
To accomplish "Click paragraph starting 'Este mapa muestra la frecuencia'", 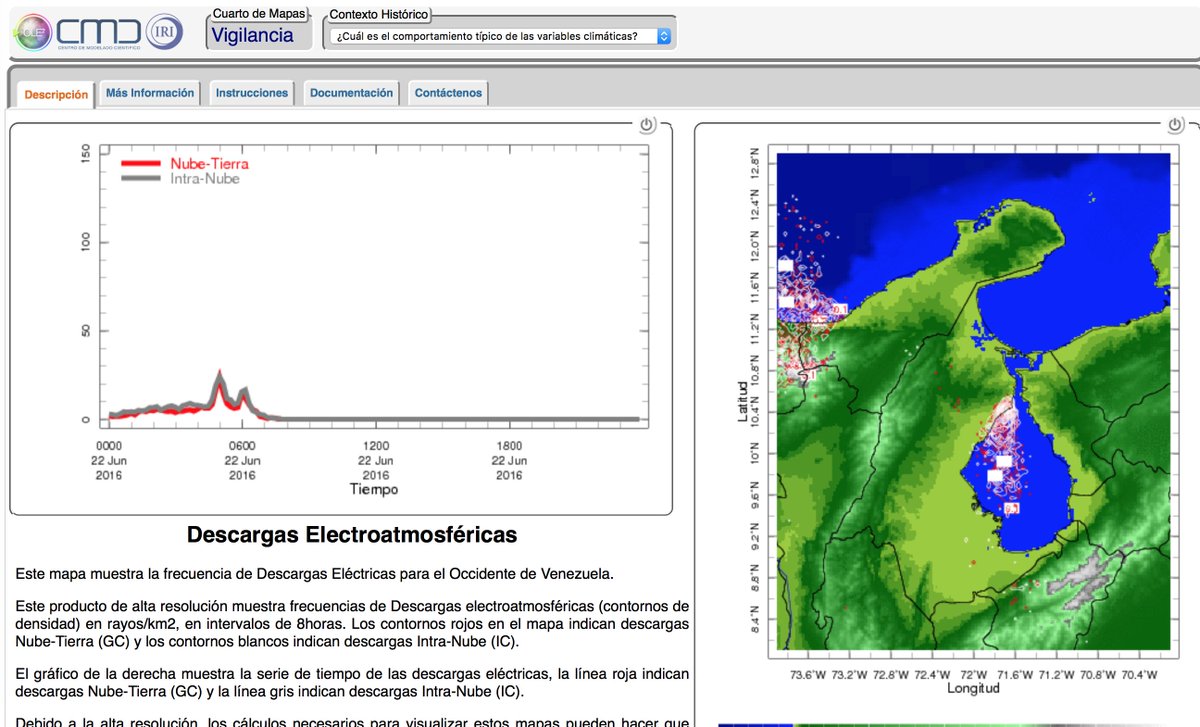I will 314,574.
